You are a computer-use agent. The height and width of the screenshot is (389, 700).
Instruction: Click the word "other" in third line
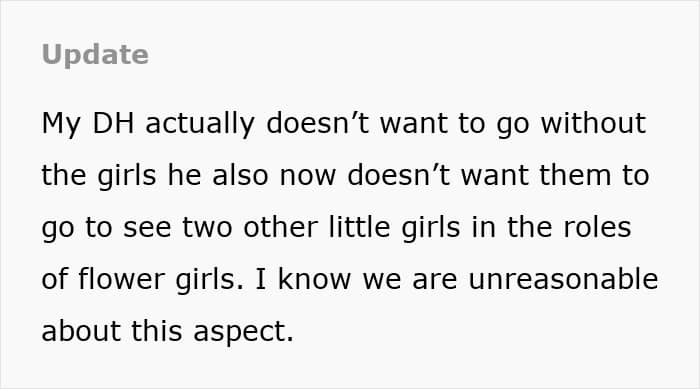click(x=280, y=226)
